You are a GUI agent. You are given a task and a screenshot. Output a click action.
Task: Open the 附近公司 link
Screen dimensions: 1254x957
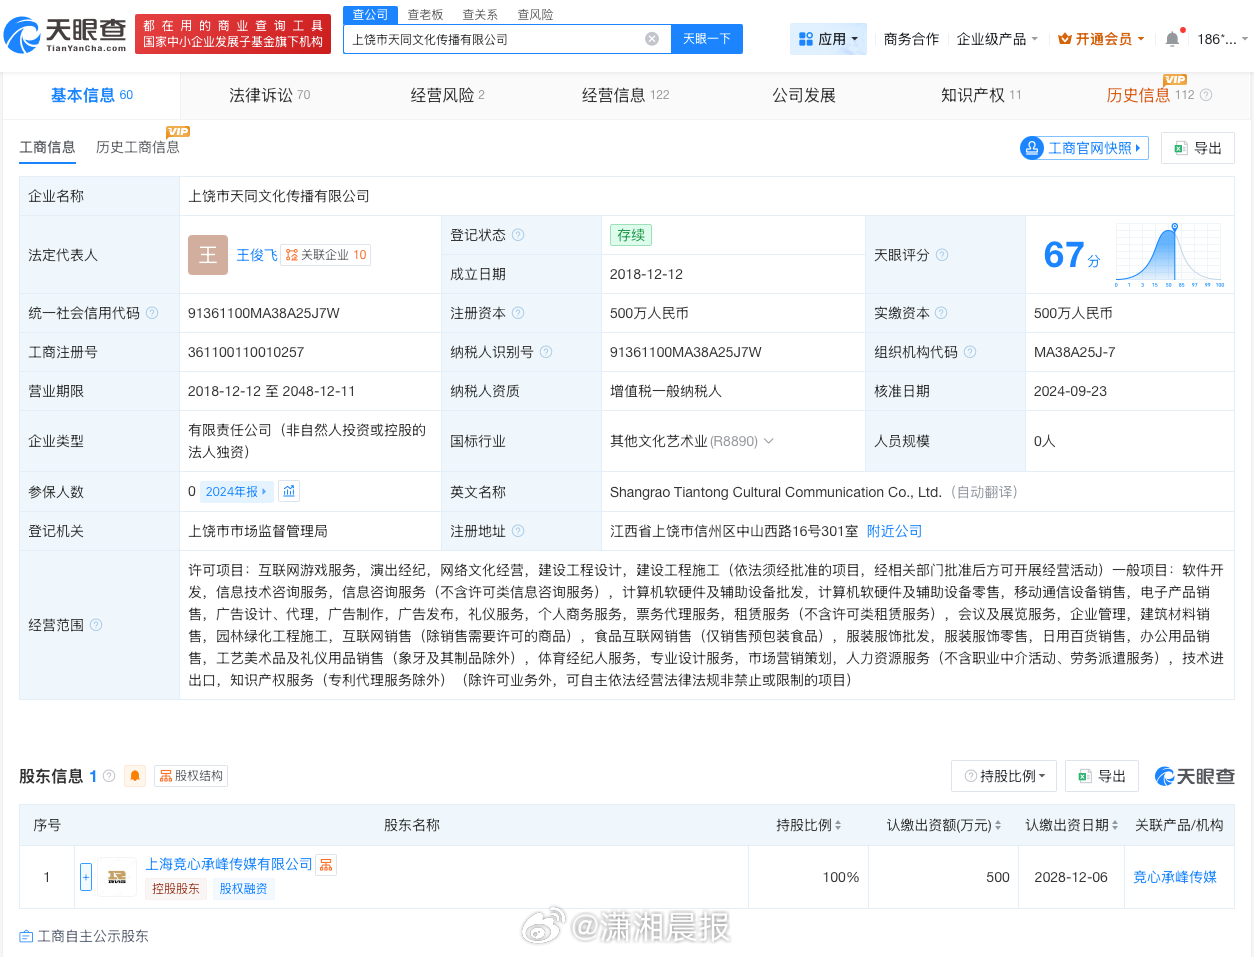coord(894,531)
